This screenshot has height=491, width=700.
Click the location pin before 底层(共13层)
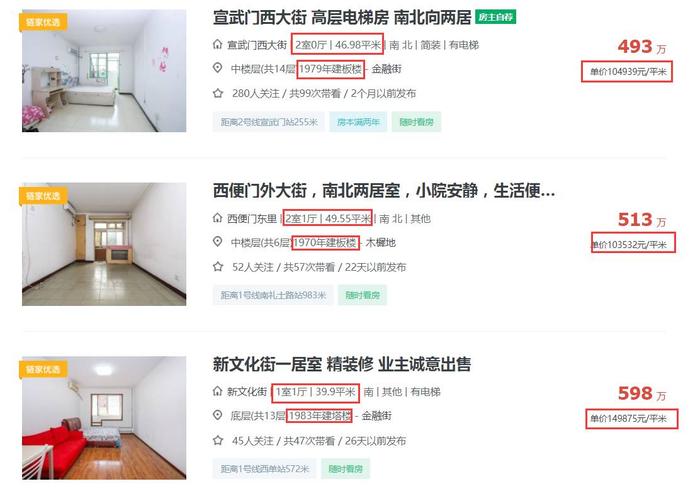point(217,416)
